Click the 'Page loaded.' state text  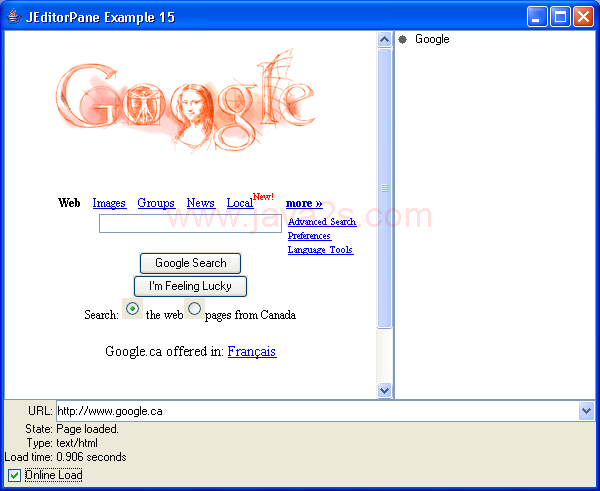click(x=88, y=429)
